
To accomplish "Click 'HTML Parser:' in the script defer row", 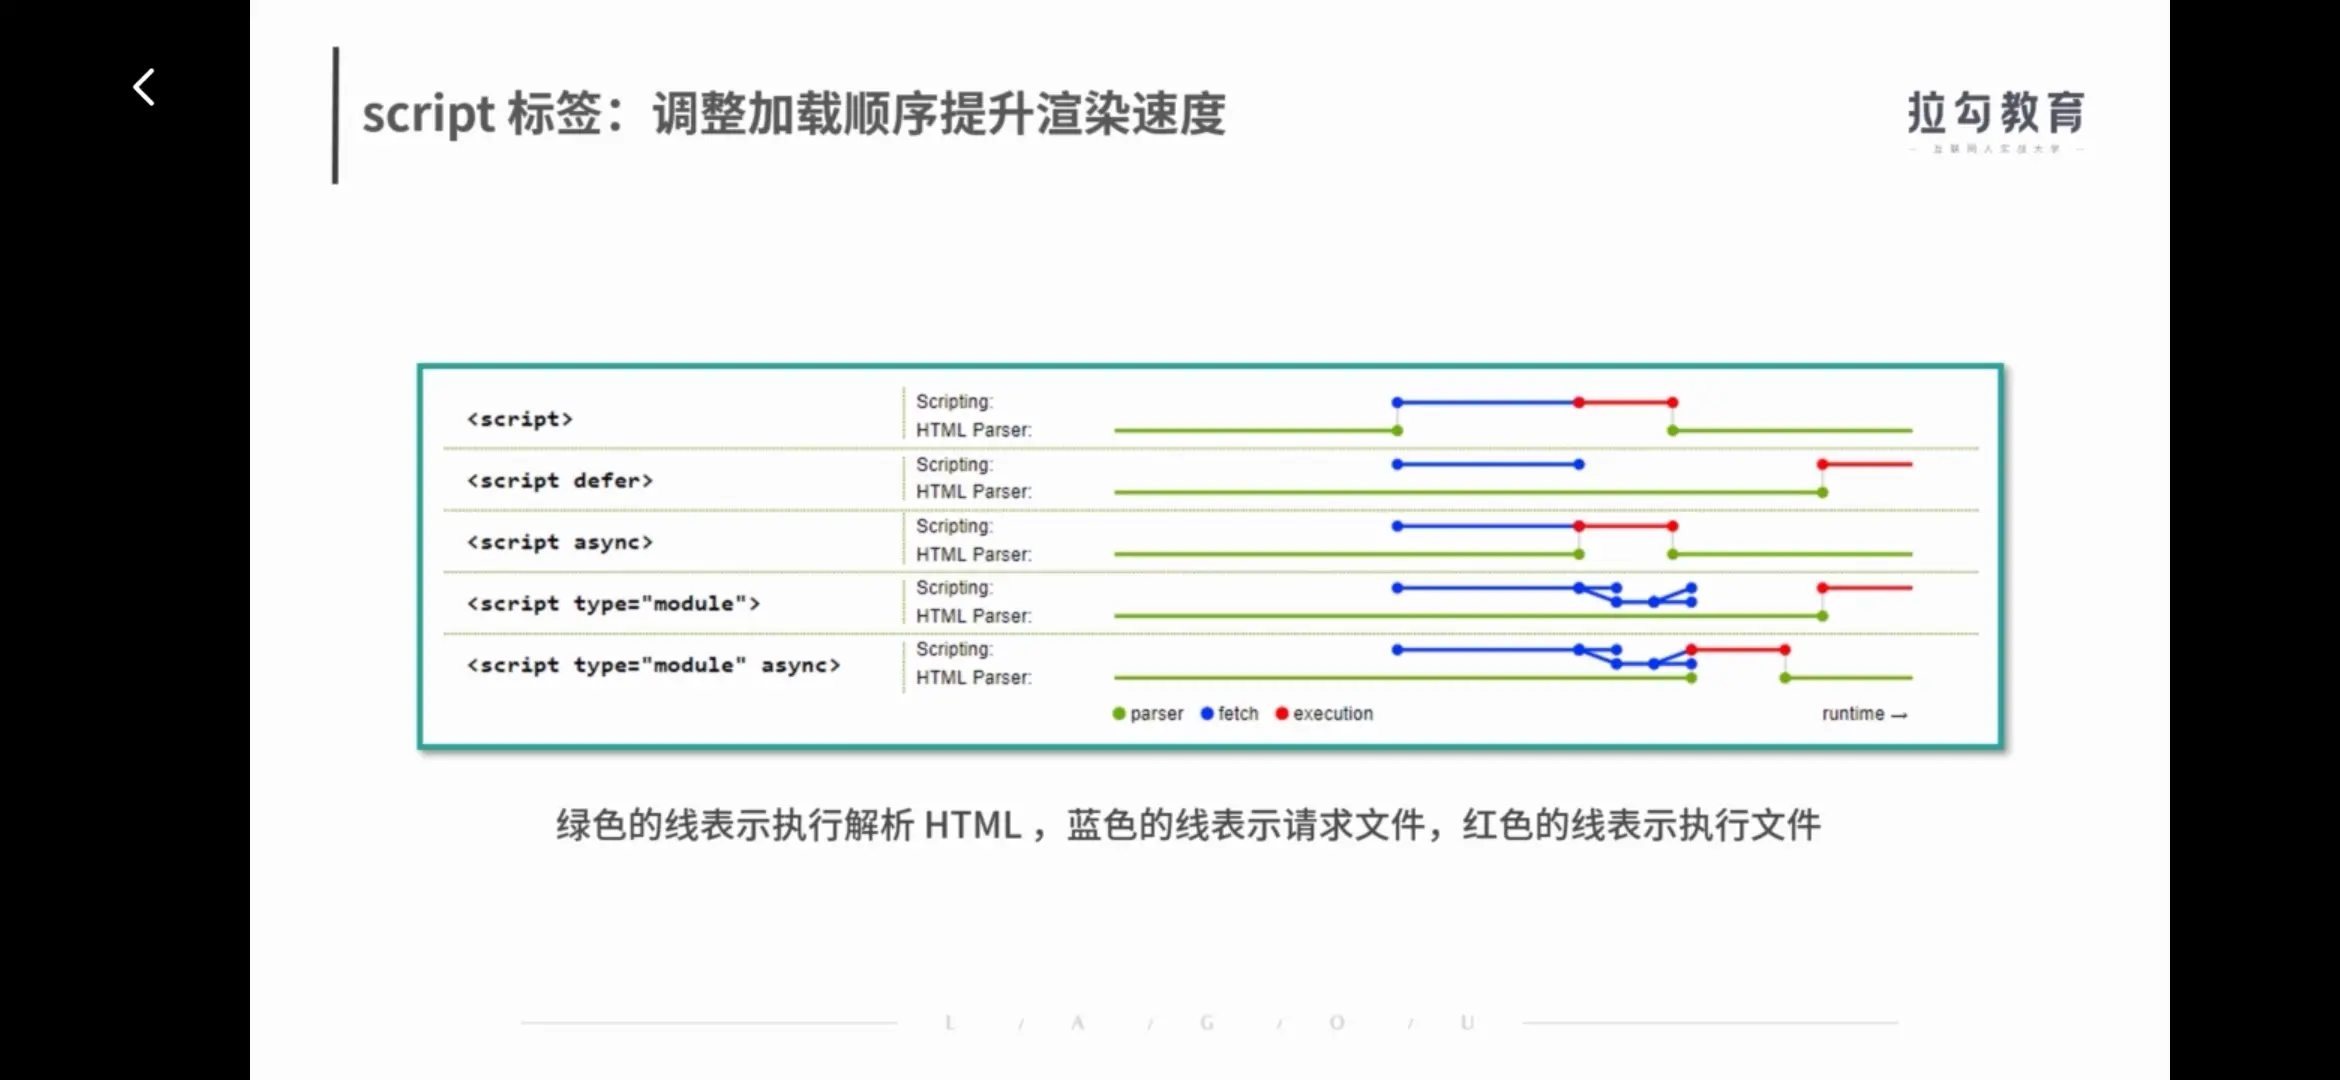I will coord(974,492).
